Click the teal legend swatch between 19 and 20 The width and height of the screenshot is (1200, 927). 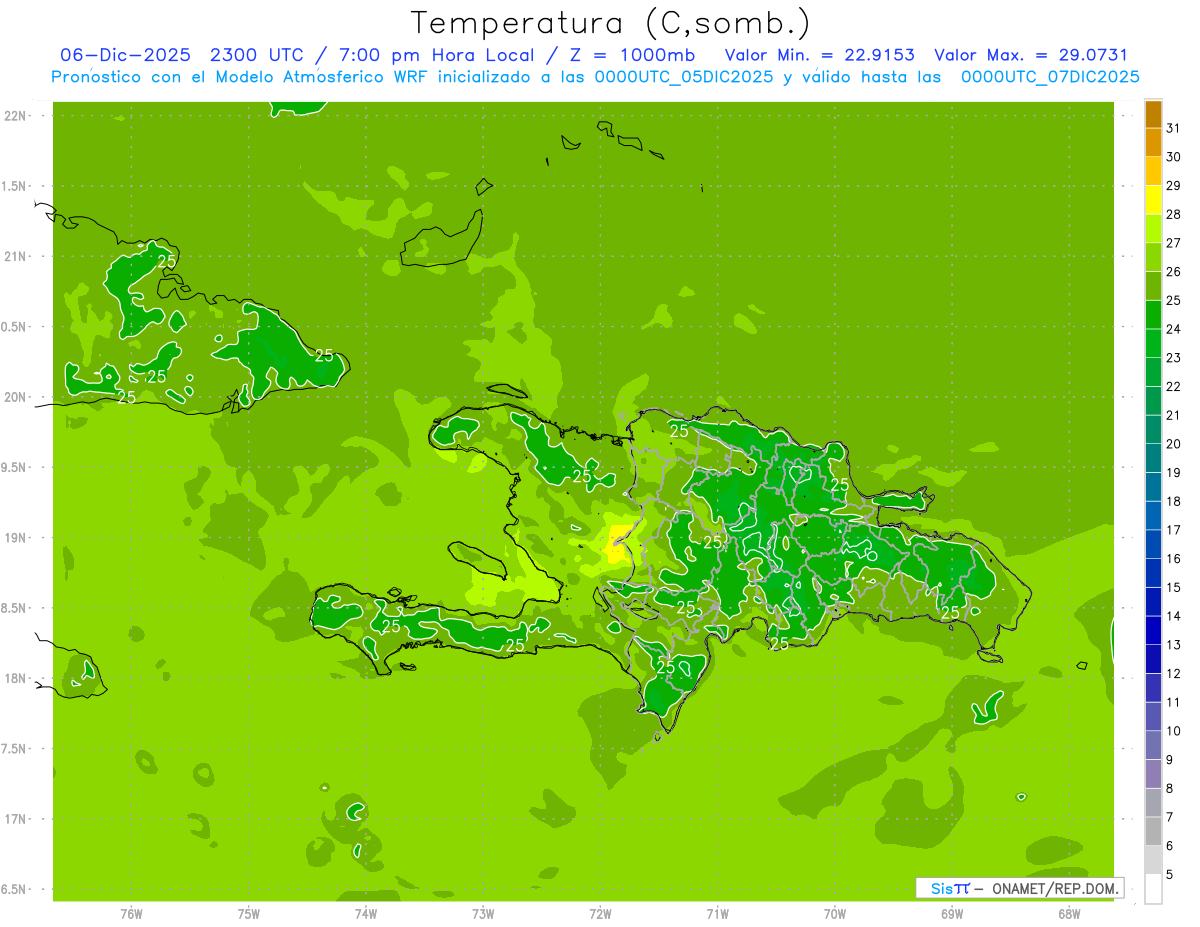click(x=1153, y=457)
